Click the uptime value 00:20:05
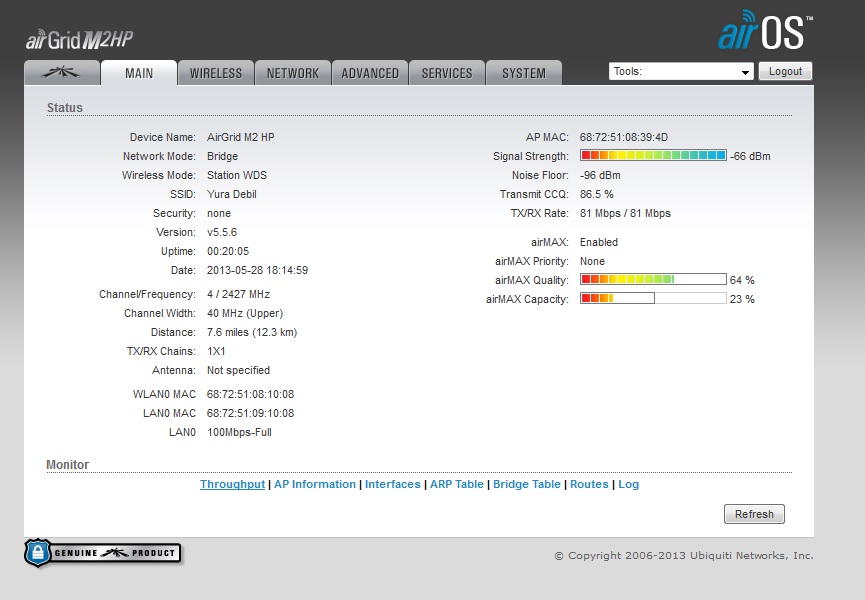Screen dimensions: 865x600 [228, 251]
